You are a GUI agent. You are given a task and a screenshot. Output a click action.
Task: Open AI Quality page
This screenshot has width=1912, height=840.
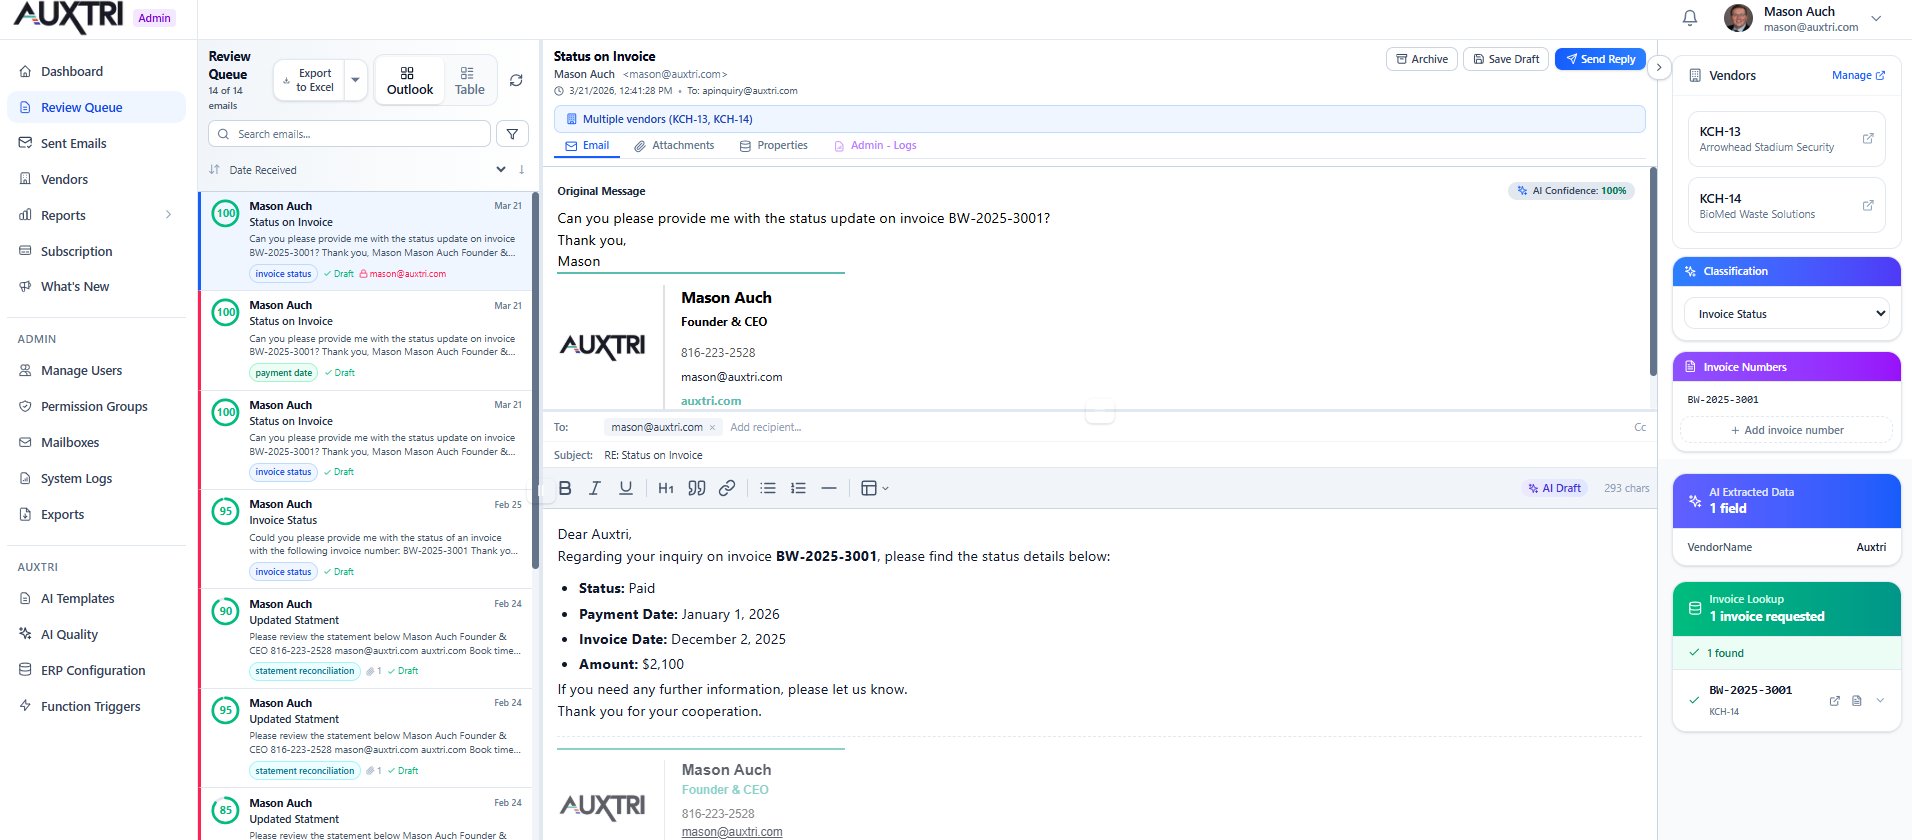coord(96,634)
